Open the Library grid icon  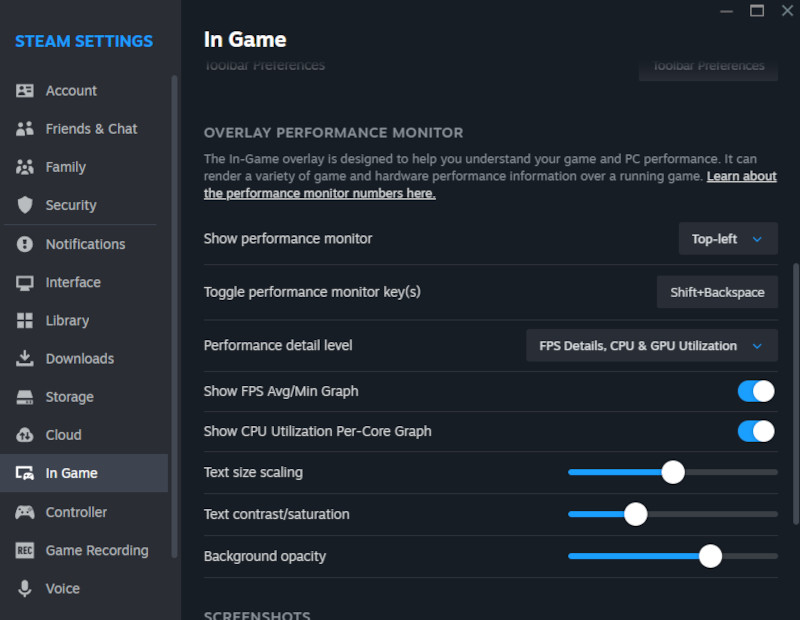coord(25,321)
